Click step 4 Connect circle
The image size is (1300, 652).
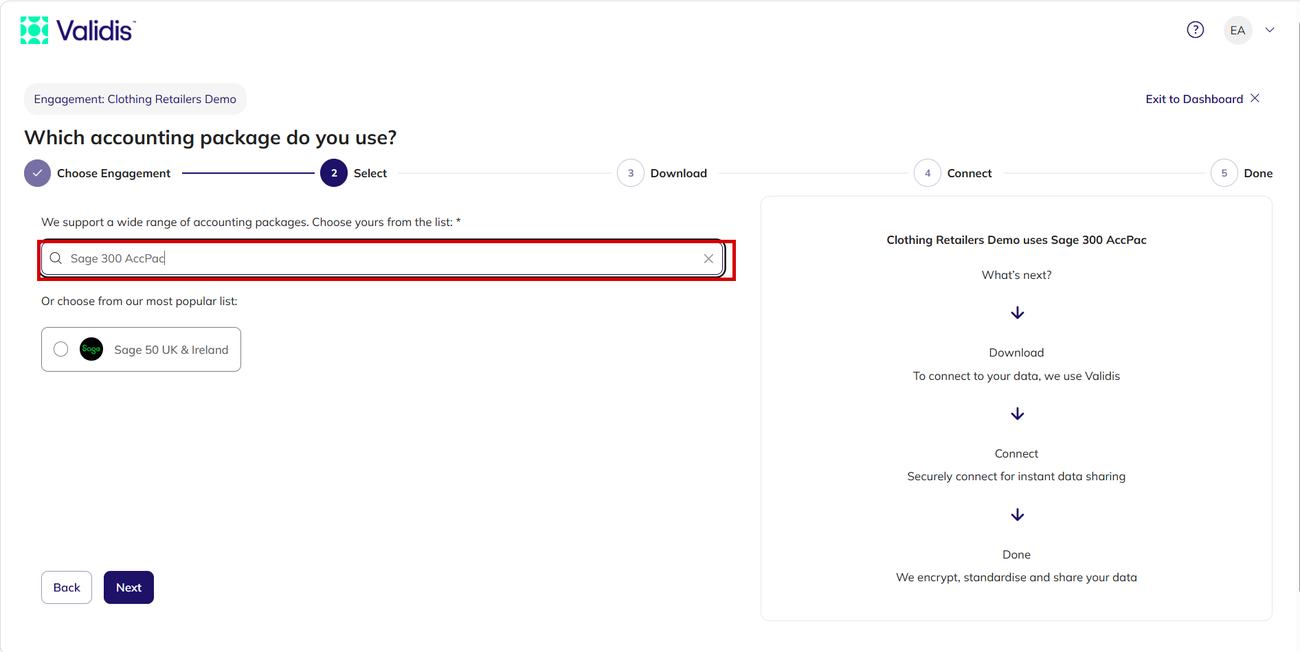click(x=927, y=173)
